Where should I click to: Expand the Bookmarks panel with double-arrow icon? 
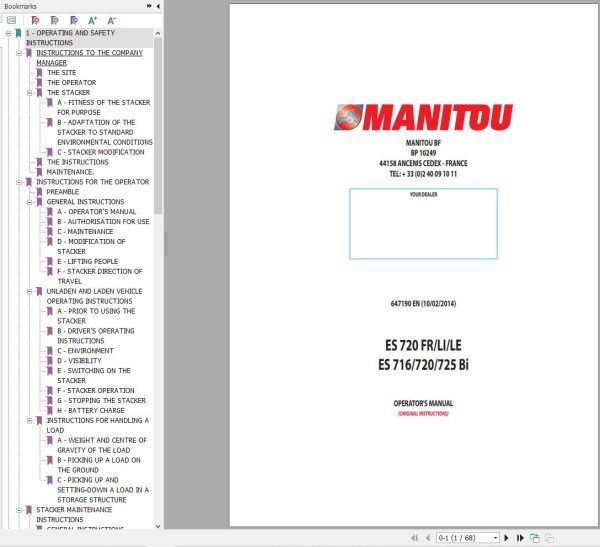pyautogui.click(x=149, y=6)
